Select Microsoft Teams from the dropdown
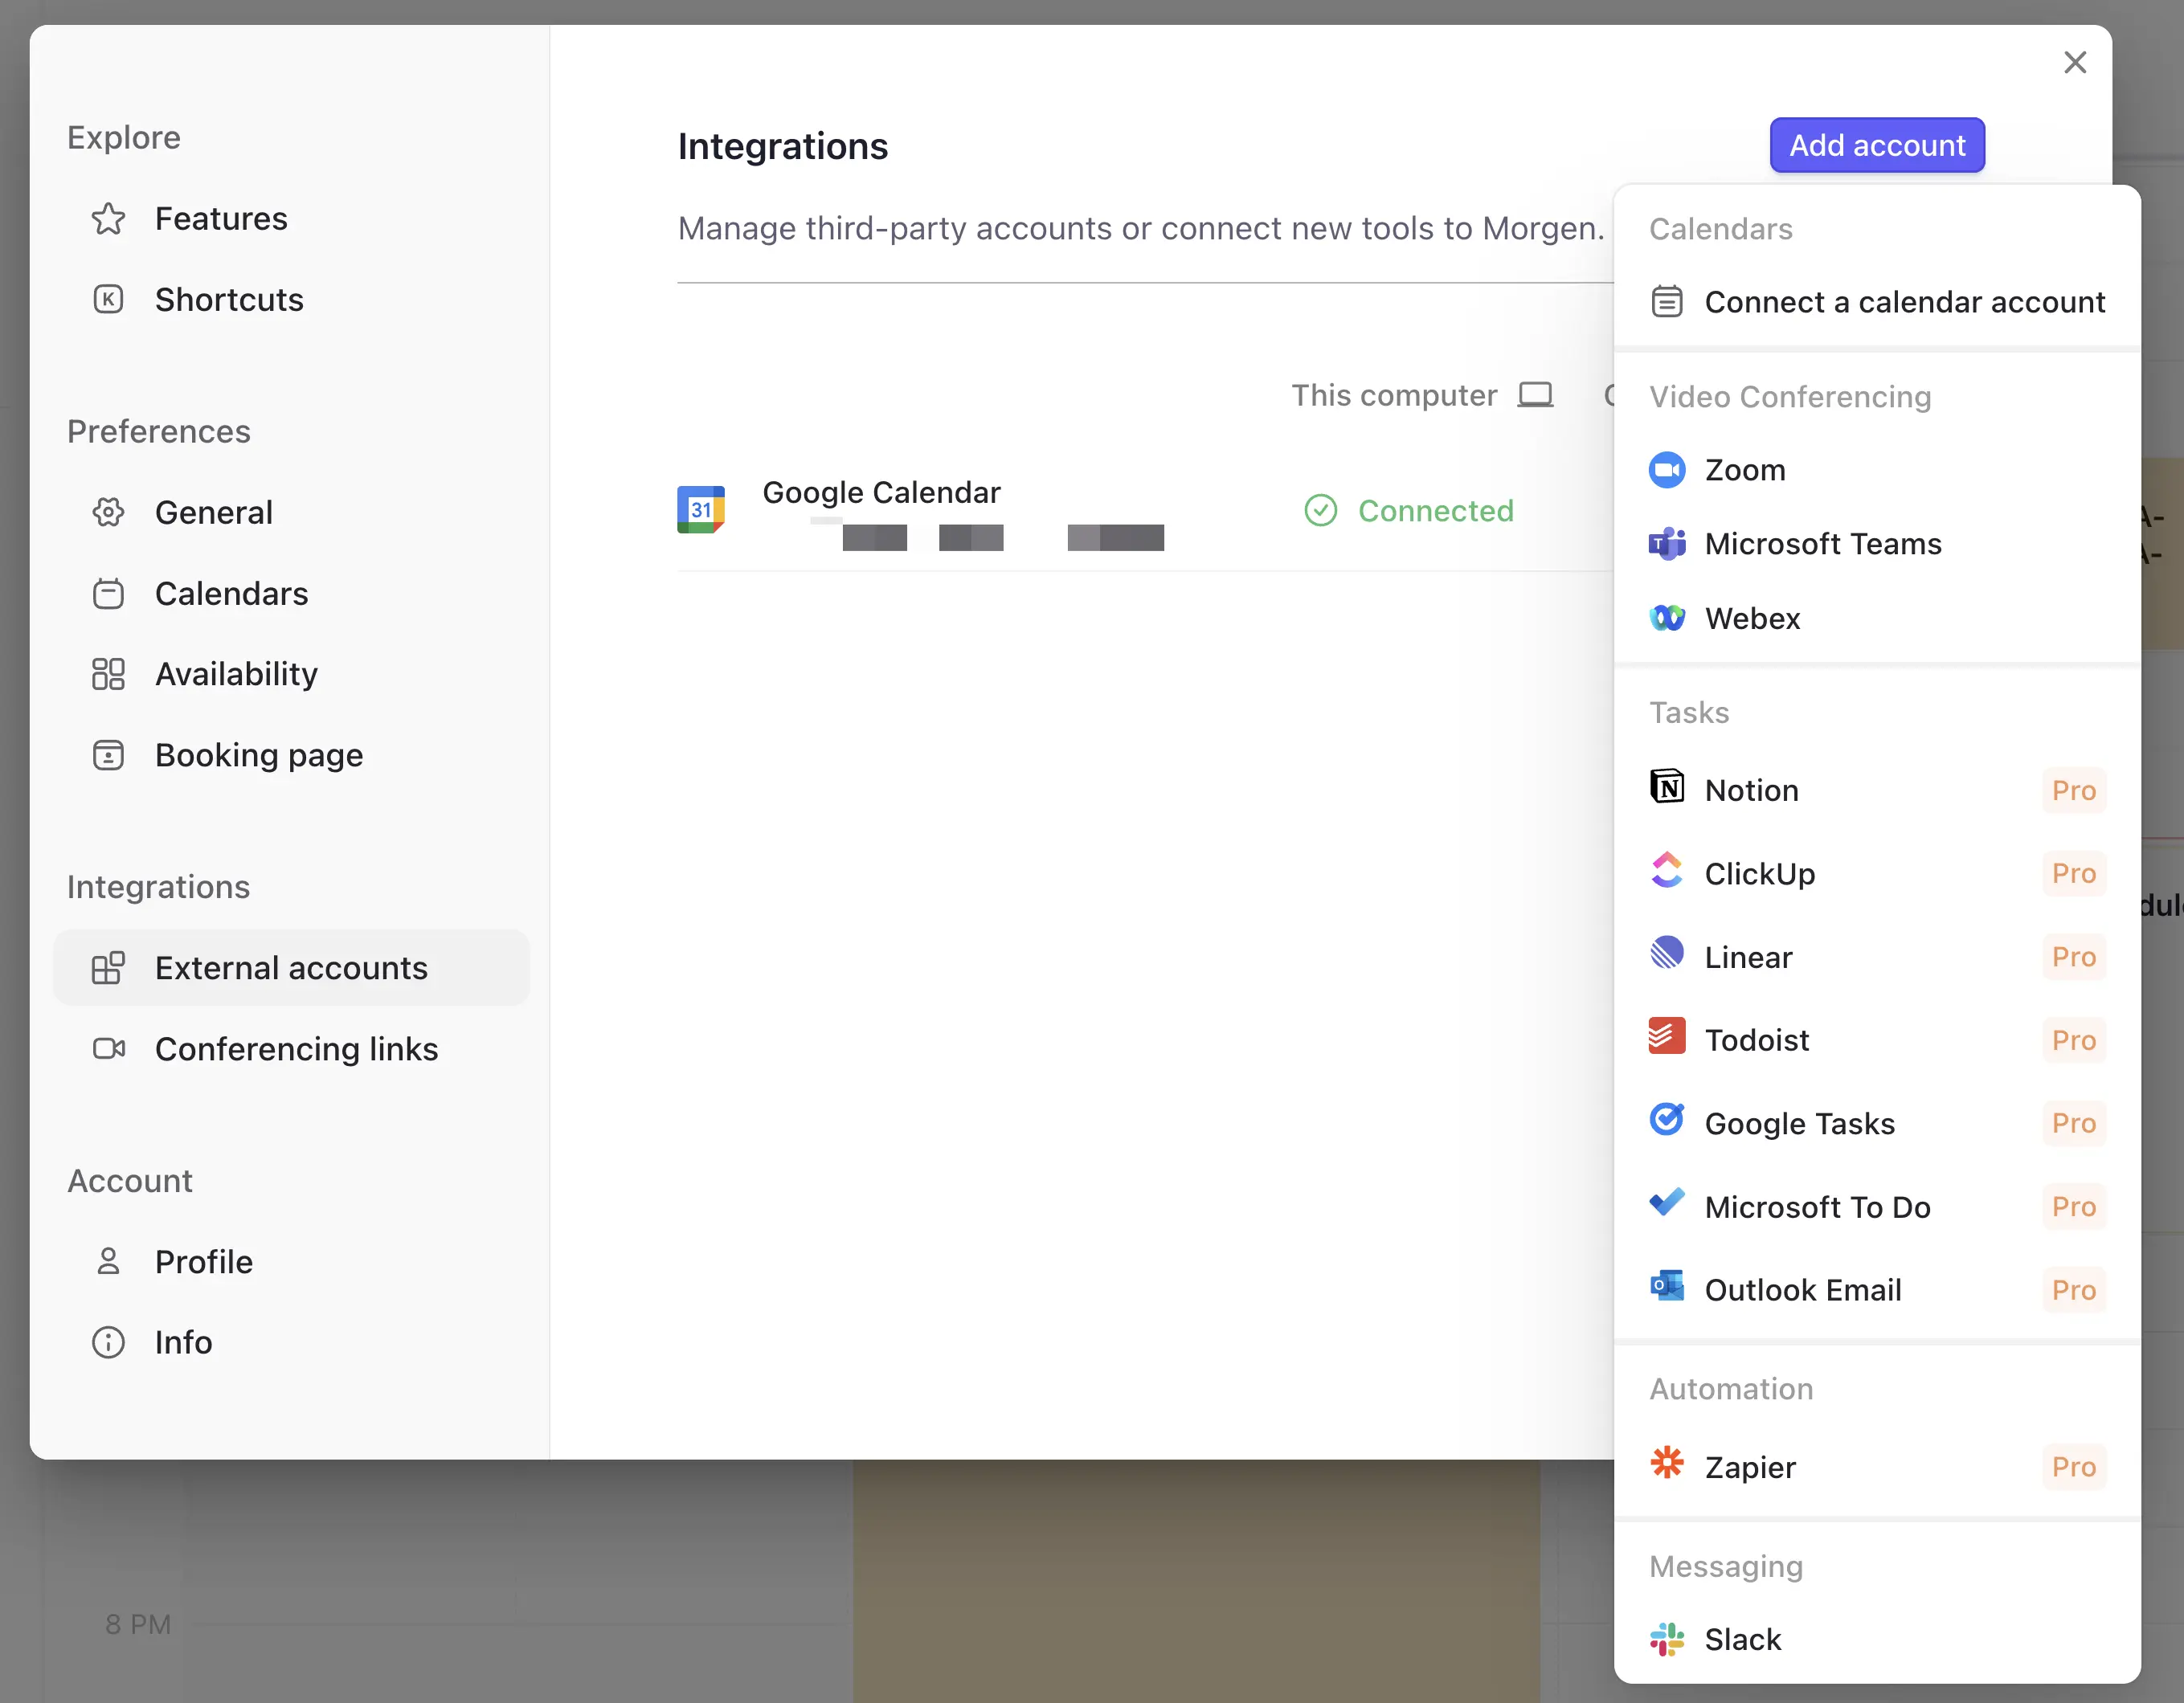Viewport: 2184px width, 1703px height. [1877, 544]
